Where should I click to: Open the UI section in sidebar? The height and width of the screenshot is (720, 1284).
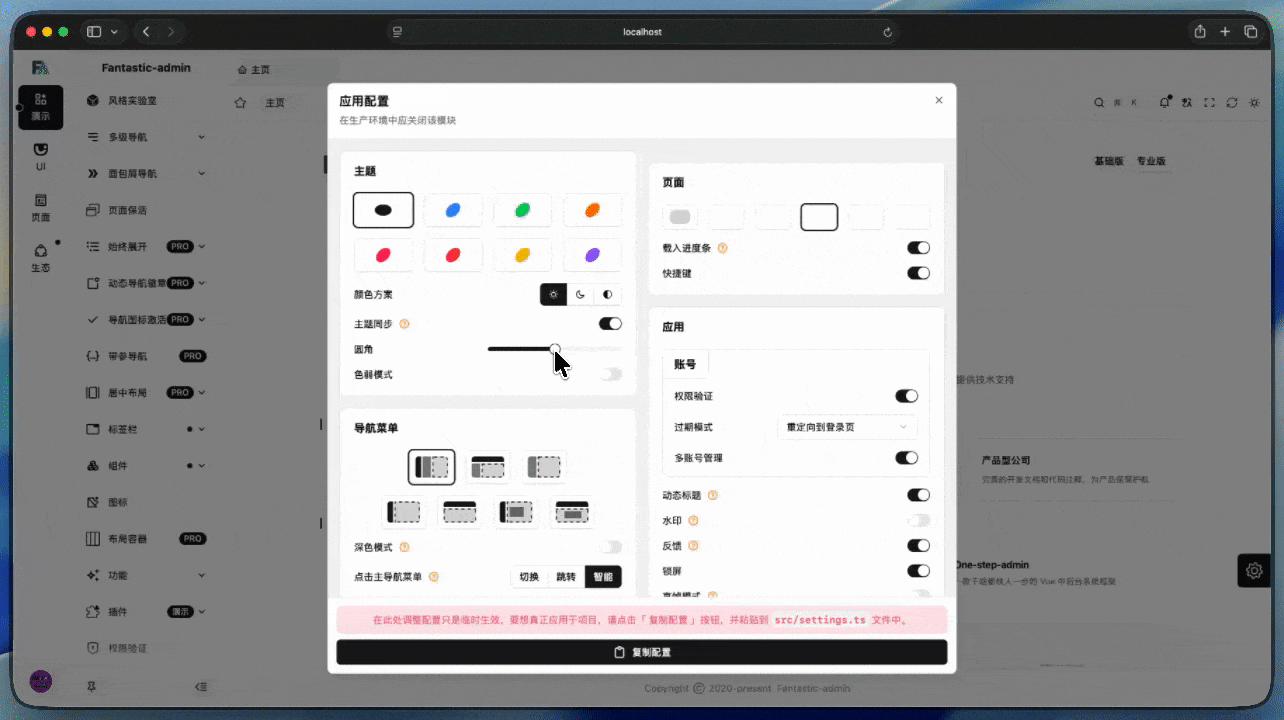[40, 155]
